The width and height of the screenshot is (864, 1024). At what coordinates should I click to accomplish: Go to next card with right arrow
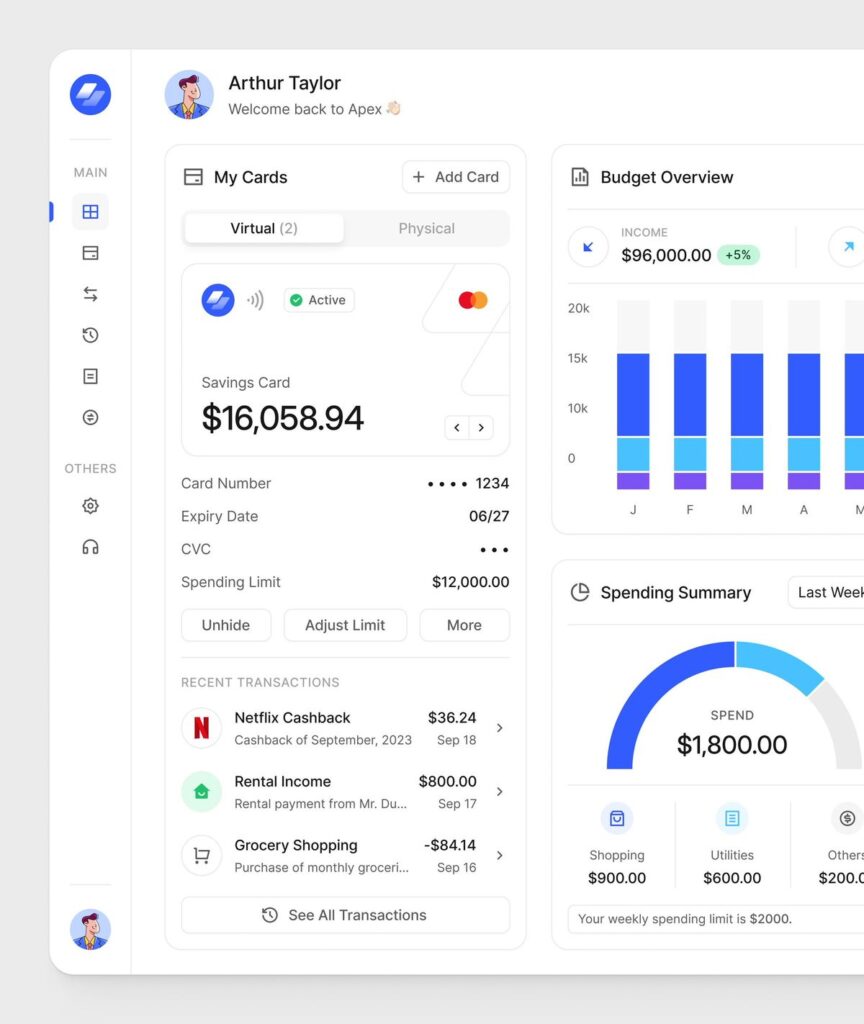click(482, 427)
